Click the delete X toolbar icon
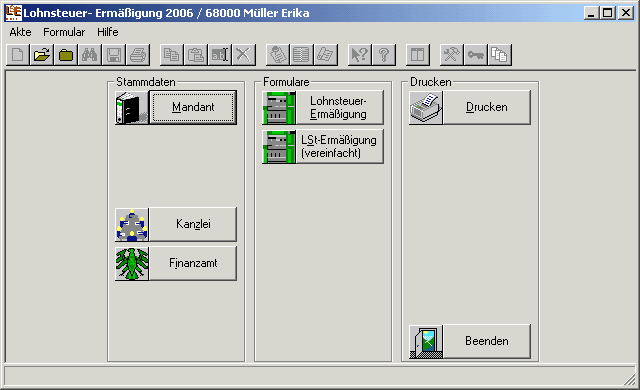The height and width of the screenshot is (390, 640). pyautogui.click(x=244, y=55)
